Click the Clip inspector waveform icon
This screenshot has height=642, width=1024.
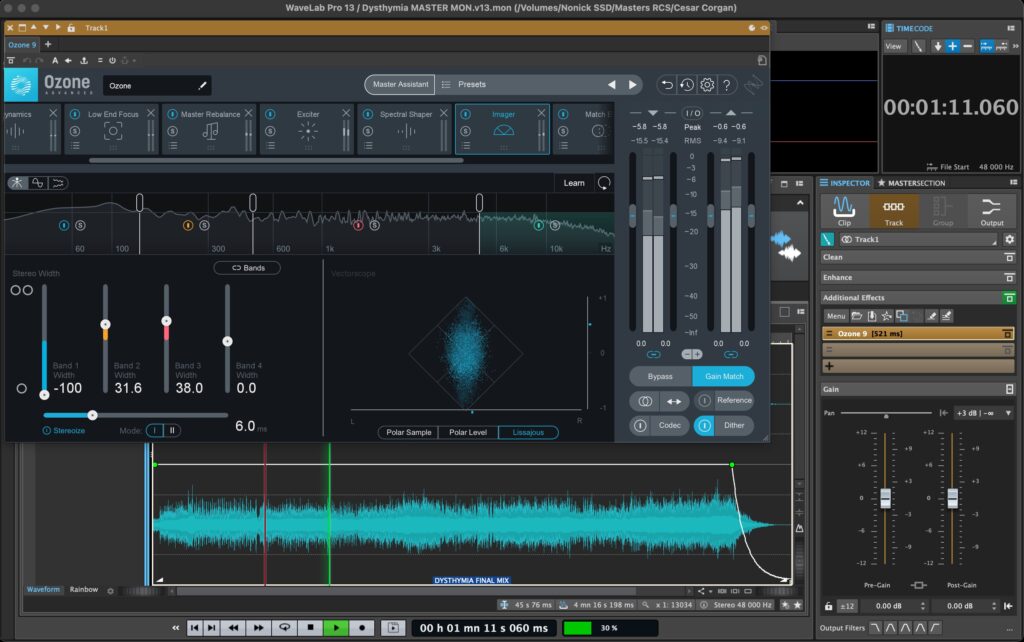tap(844, 206)
